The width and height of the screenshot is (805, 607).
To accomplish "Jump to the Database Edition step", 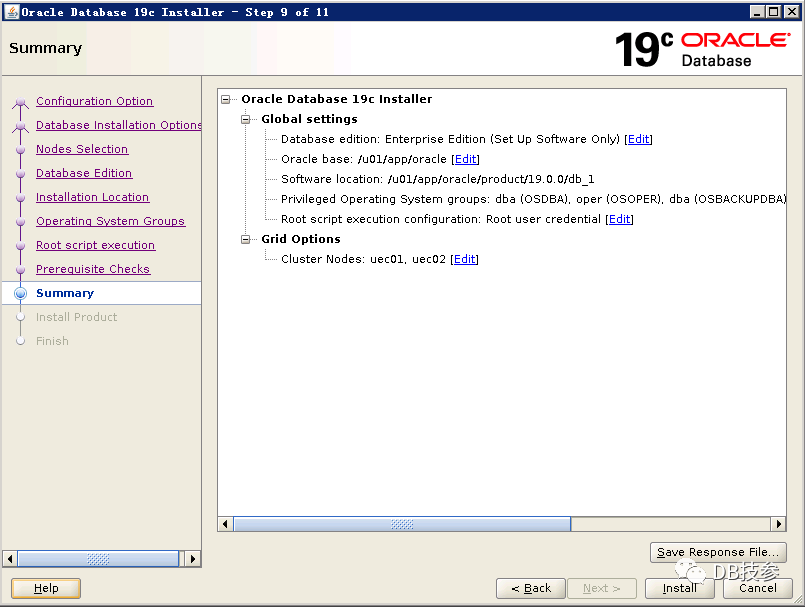I will point(84,173).
